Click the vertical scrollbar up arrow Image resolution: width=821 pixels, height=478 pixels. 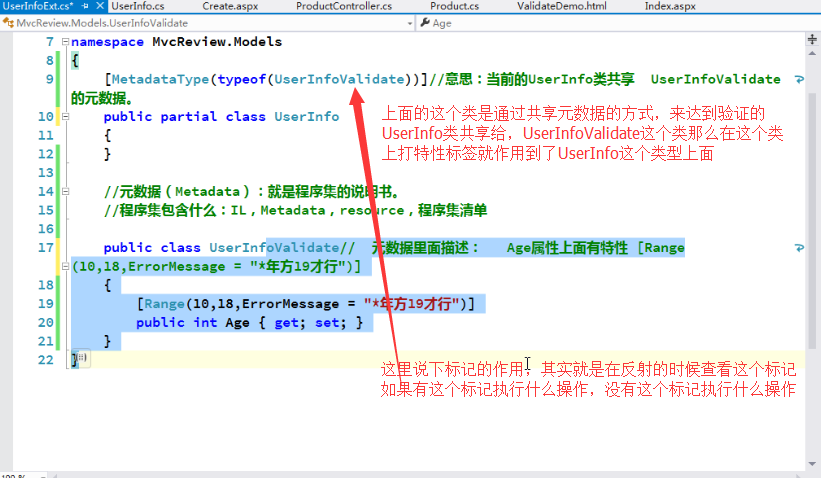[812, 53]
